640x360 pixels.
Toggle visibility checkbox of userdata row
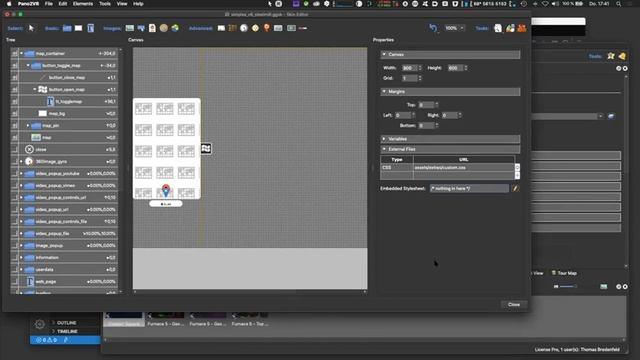coord(15,269)
